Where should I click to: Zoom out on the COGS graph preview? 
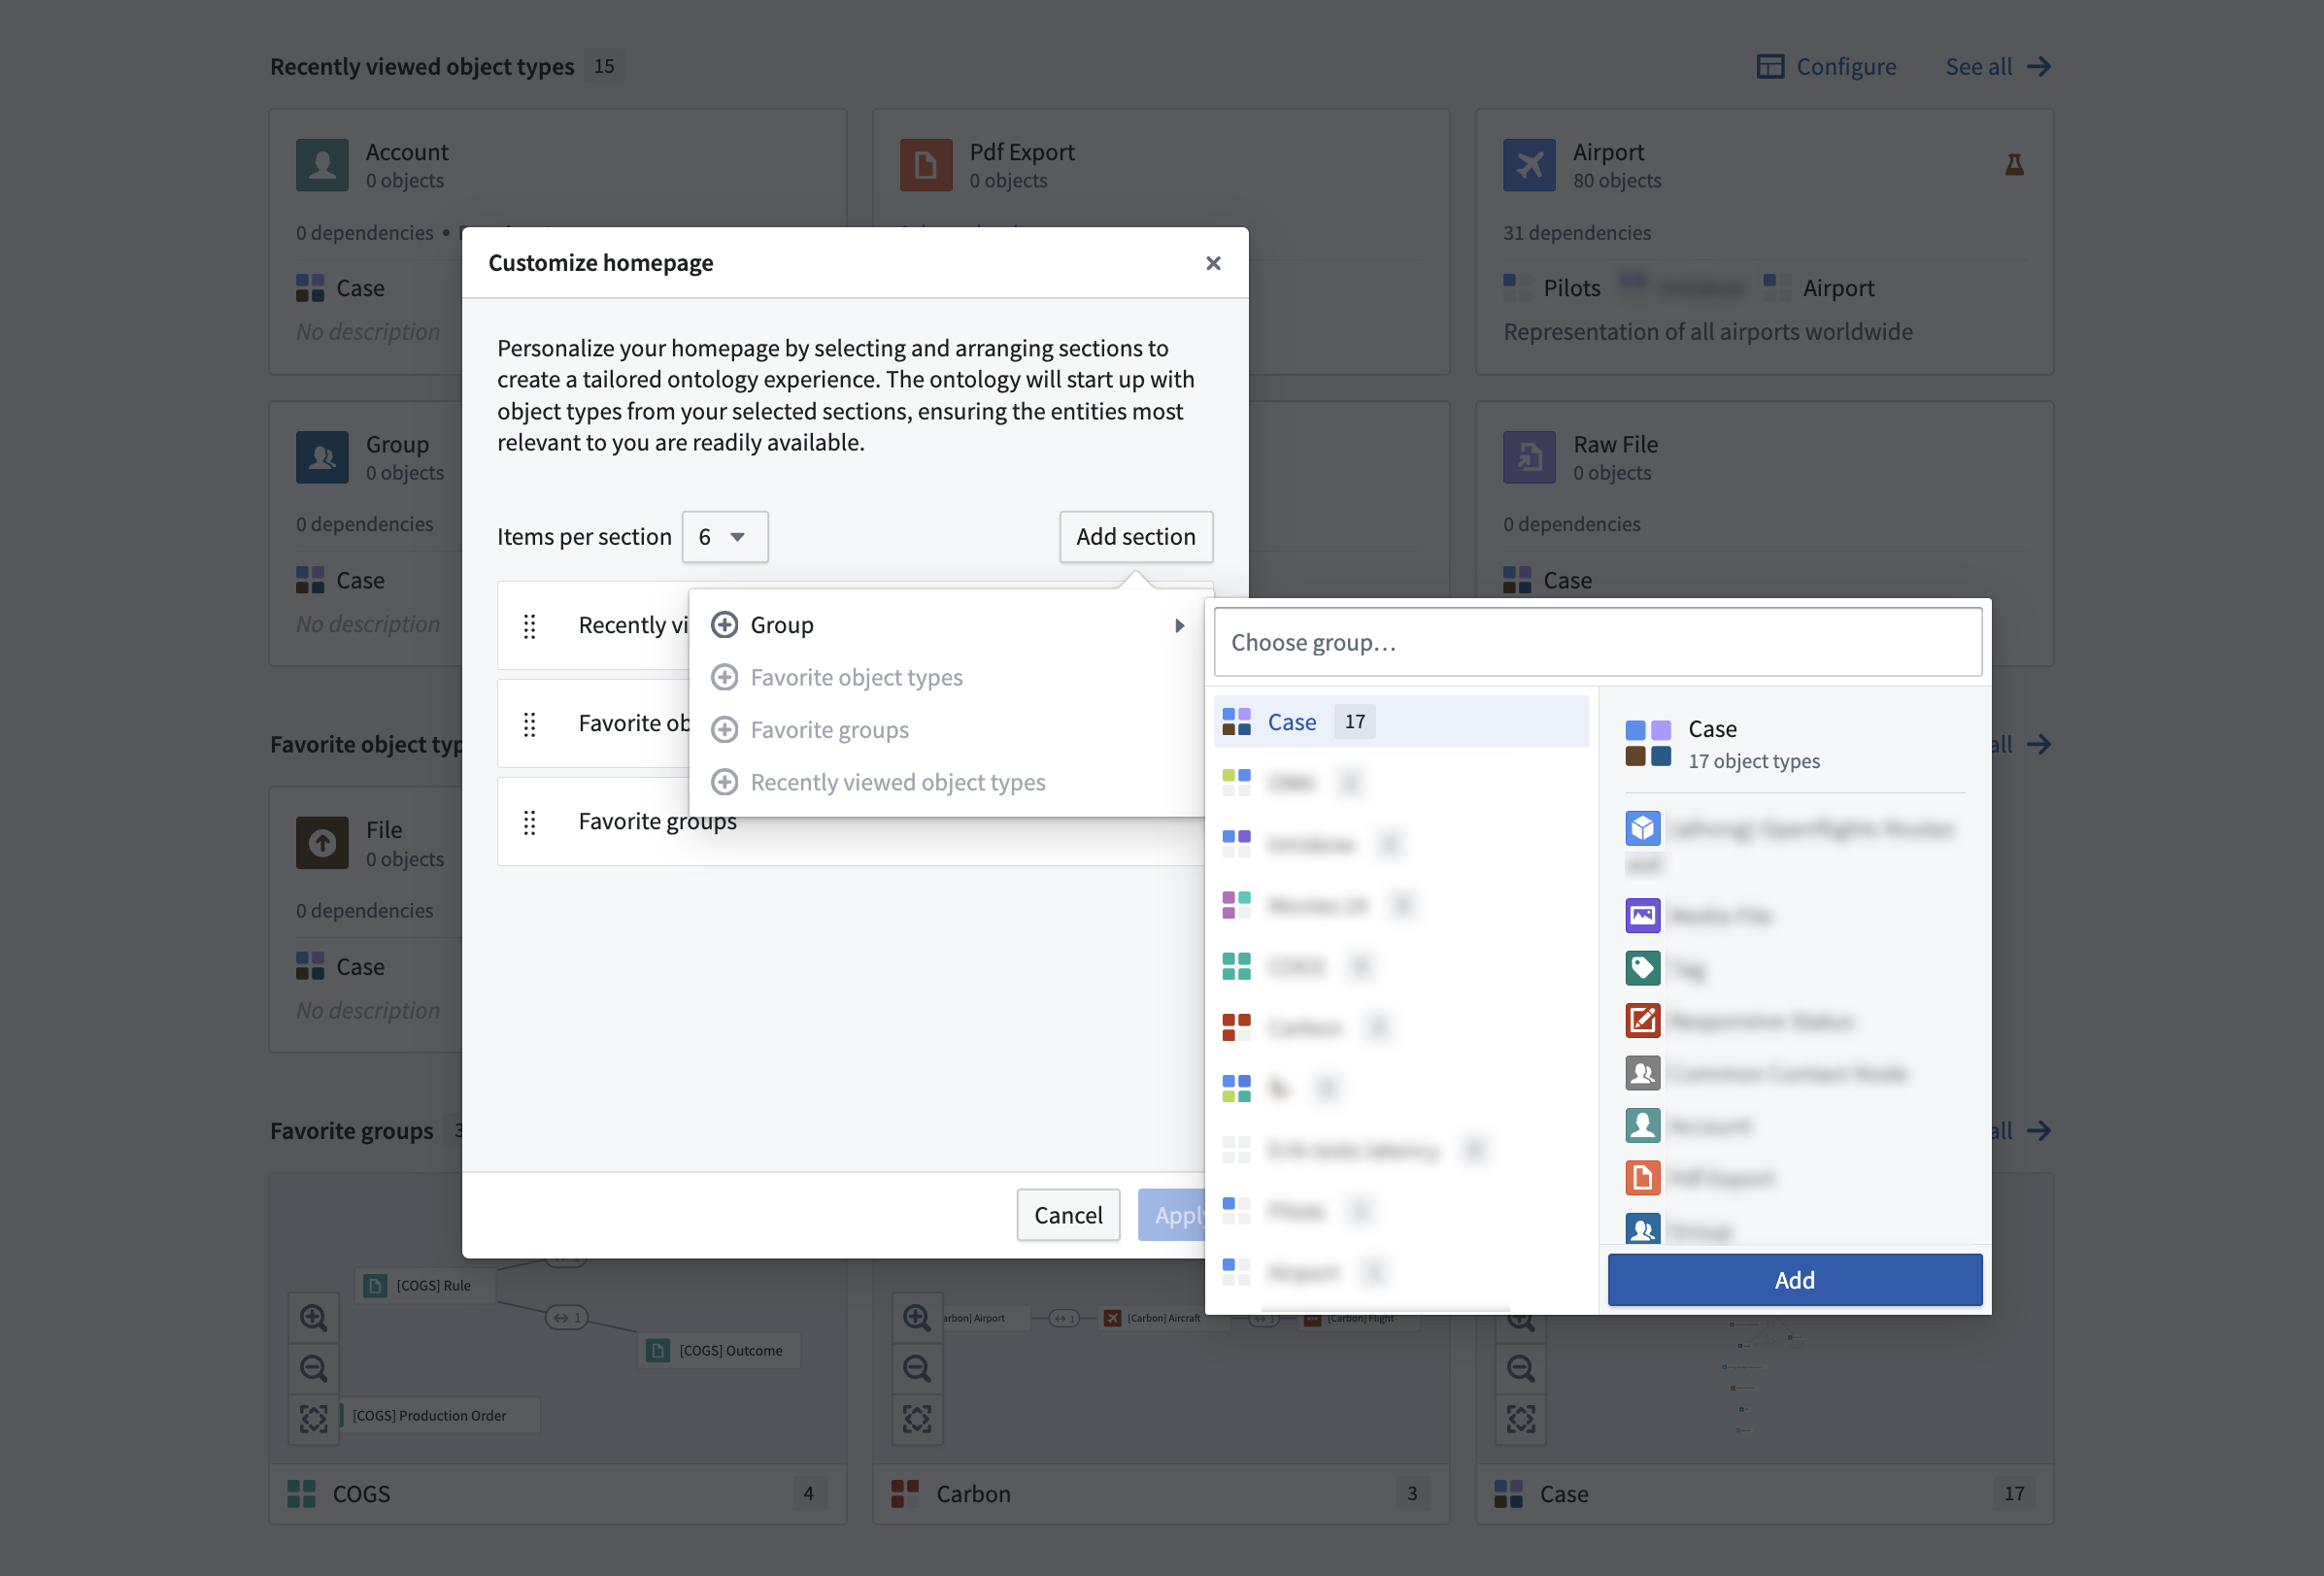pos(314,1368)
